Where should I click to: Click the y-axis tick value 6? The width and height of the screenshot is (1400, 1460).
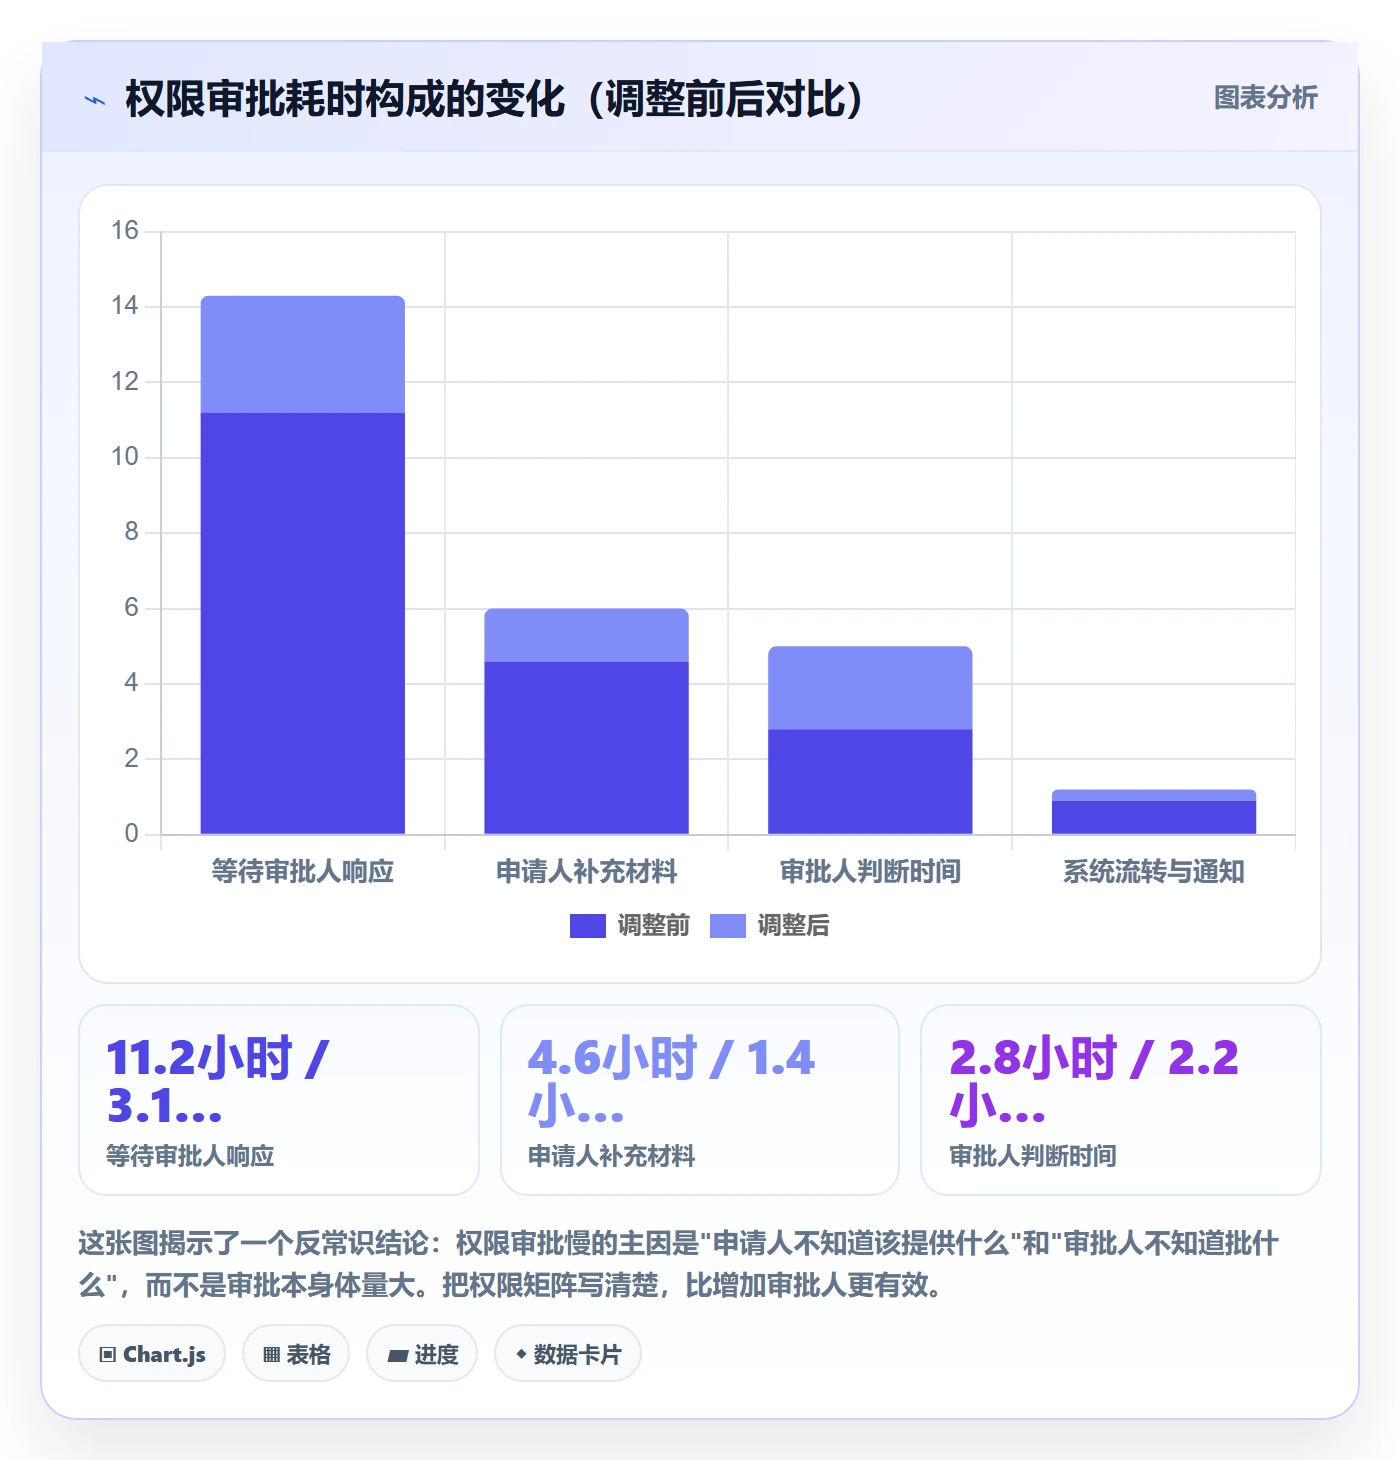[131, 608]
